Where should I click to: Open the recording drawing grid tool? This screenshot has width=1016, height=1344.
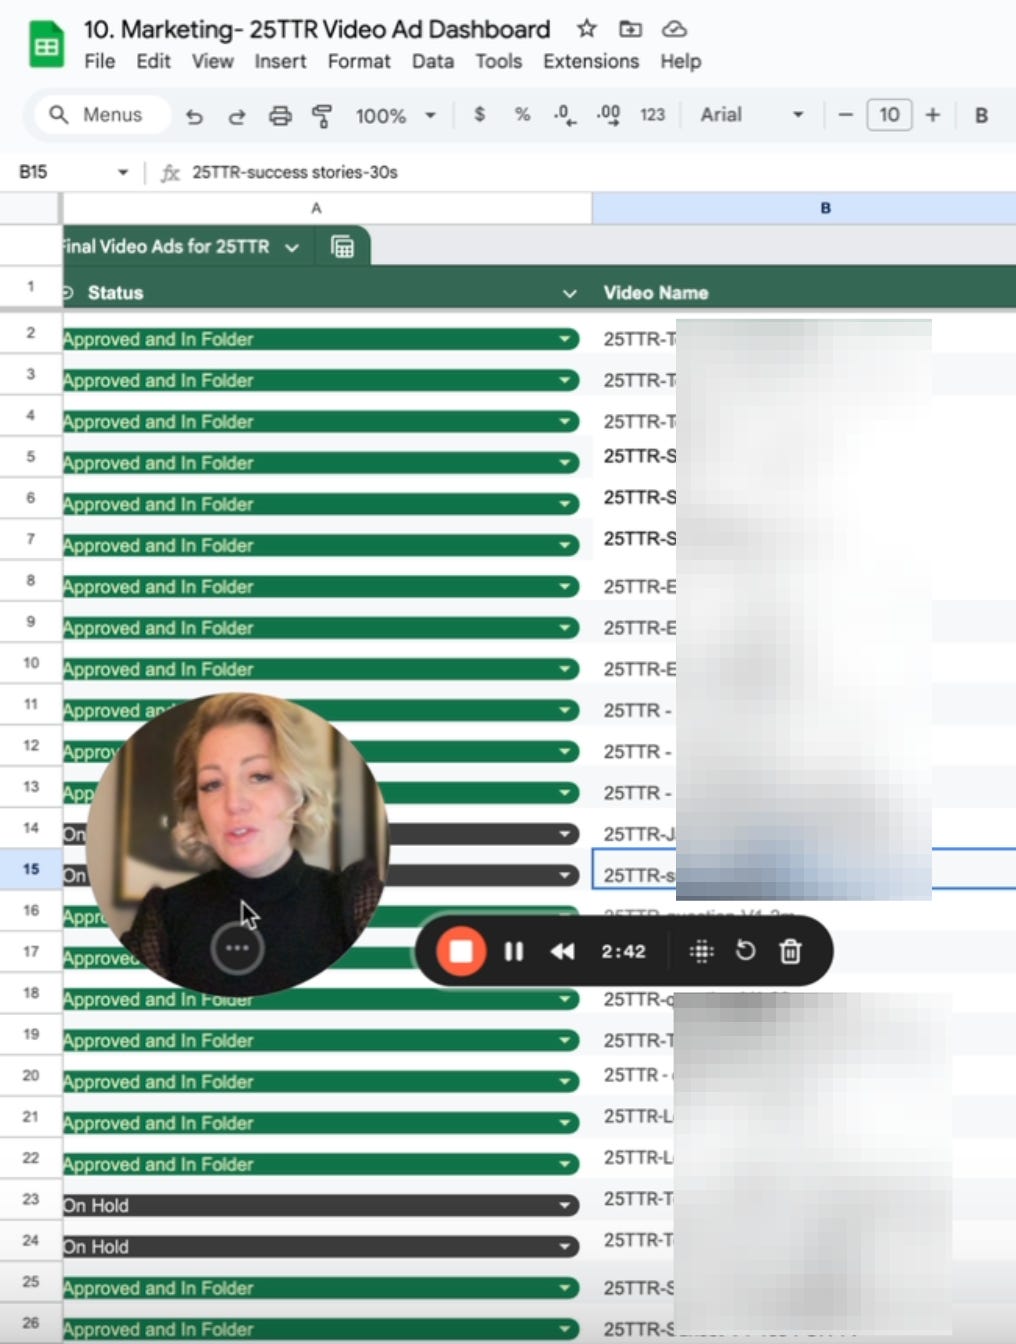[702, 951]
